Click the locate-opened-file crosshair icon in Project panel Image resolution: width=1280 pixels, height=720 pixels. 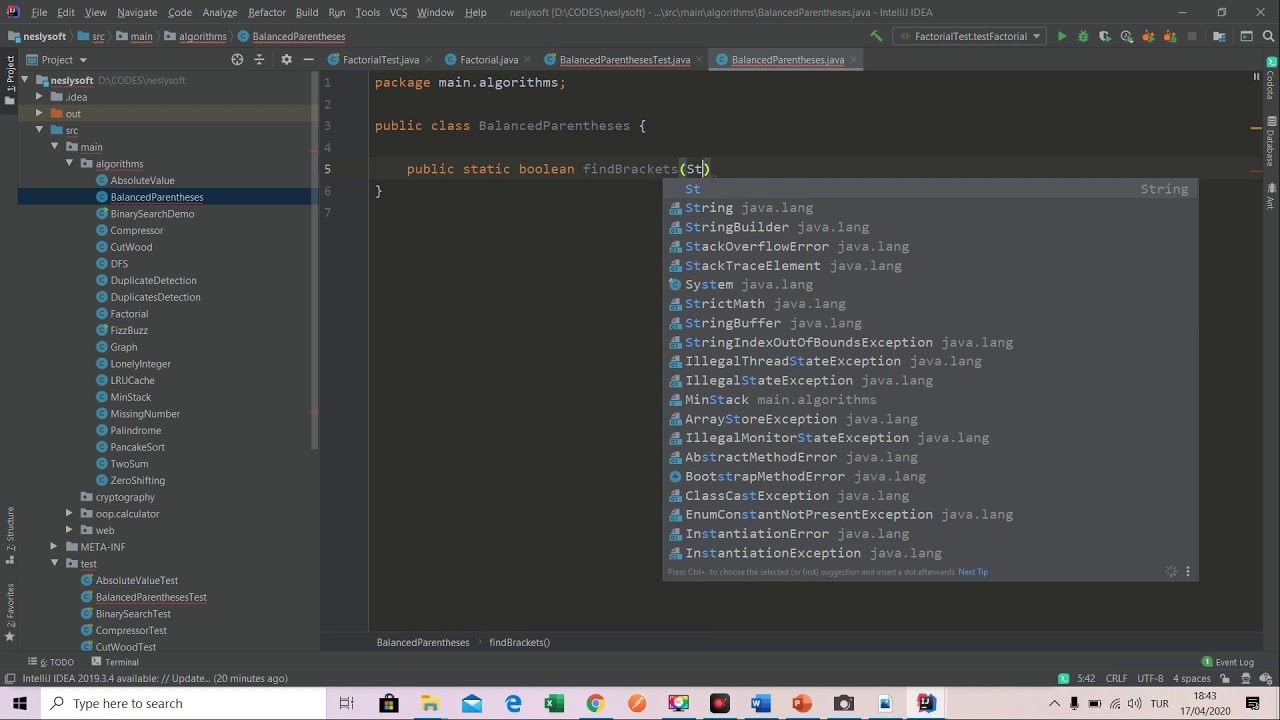(237, 59)
